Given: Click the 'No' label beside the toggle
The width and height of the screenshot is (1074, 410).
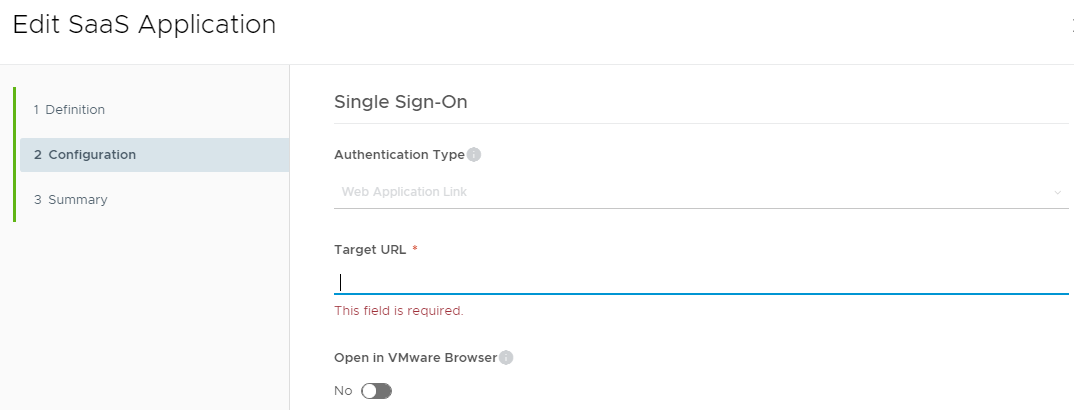Looking at the screenshot, I should point(343,391).
